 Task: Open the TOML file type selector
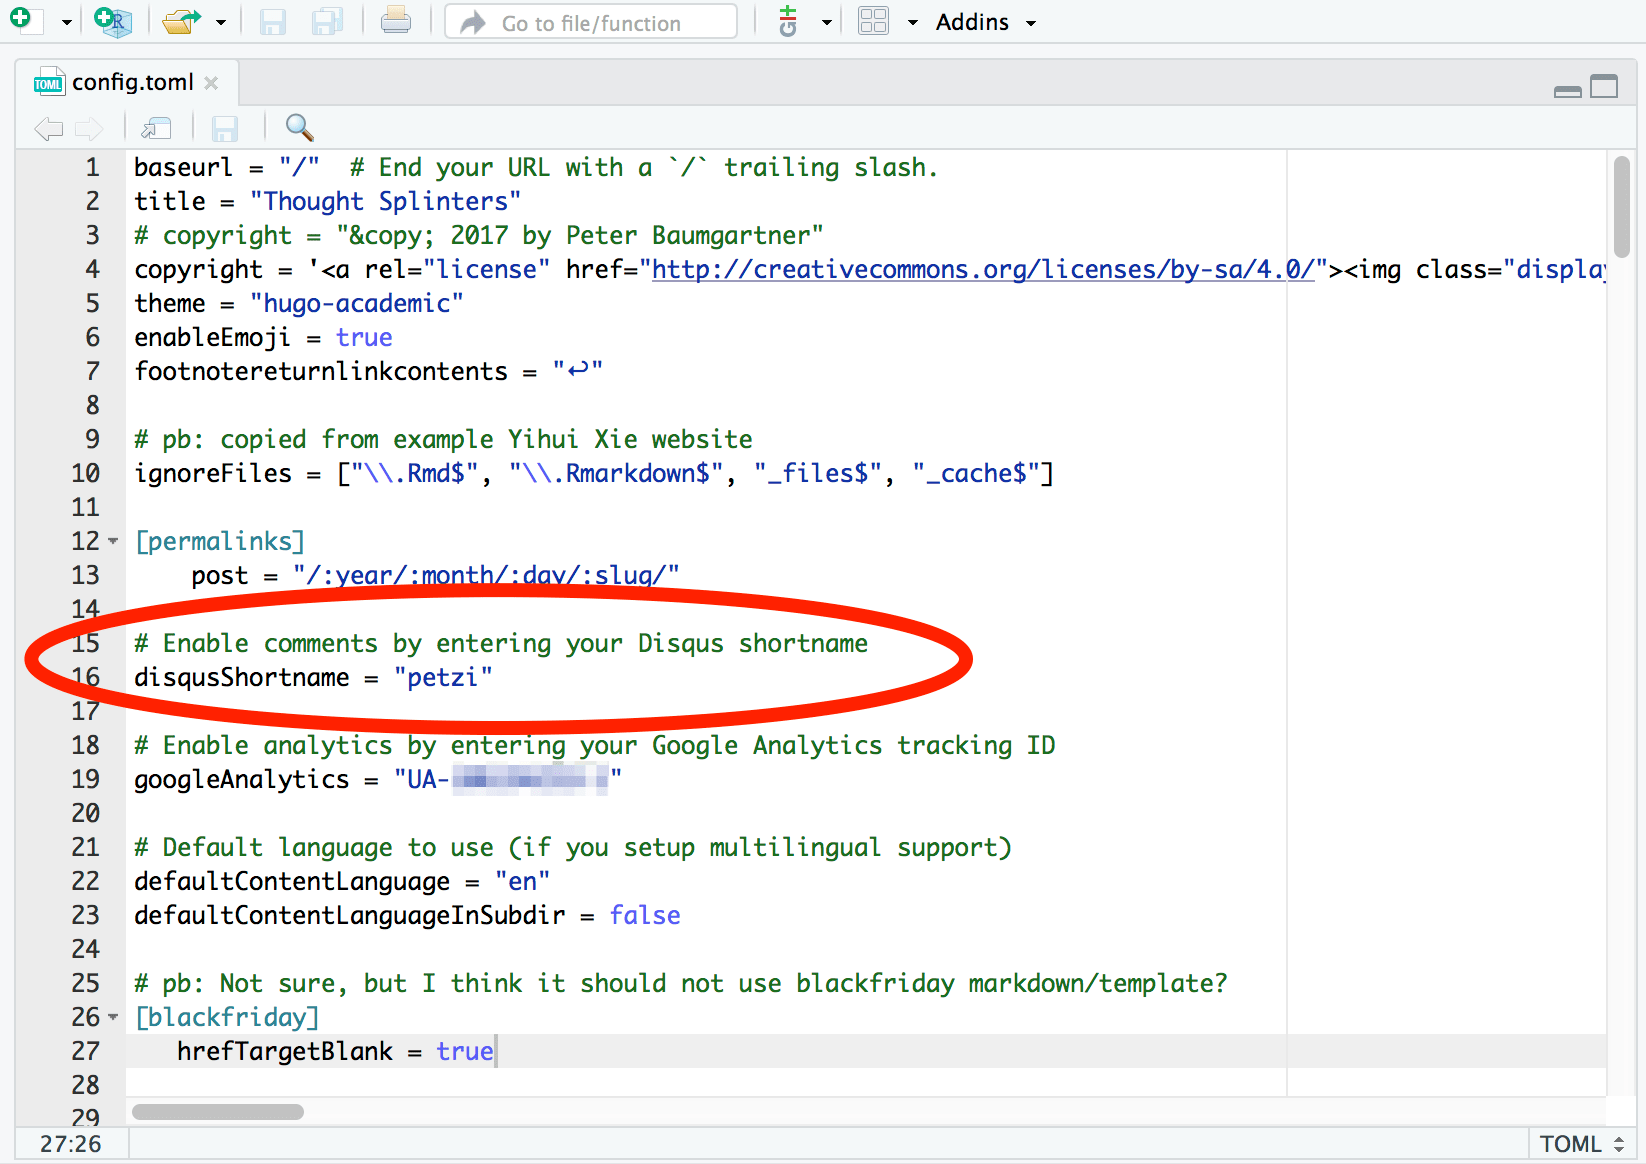[x=1581, y=1144]
